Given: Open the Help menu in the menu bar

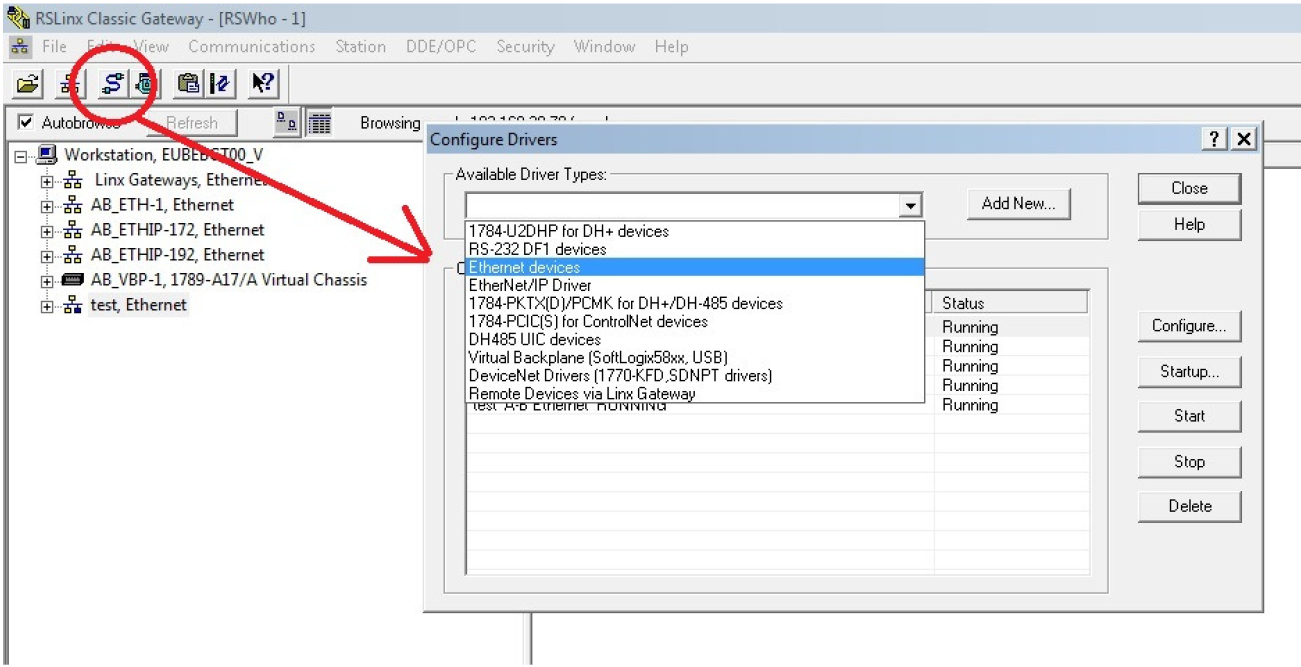Looking at the screenshot, I should coord(671,46).
